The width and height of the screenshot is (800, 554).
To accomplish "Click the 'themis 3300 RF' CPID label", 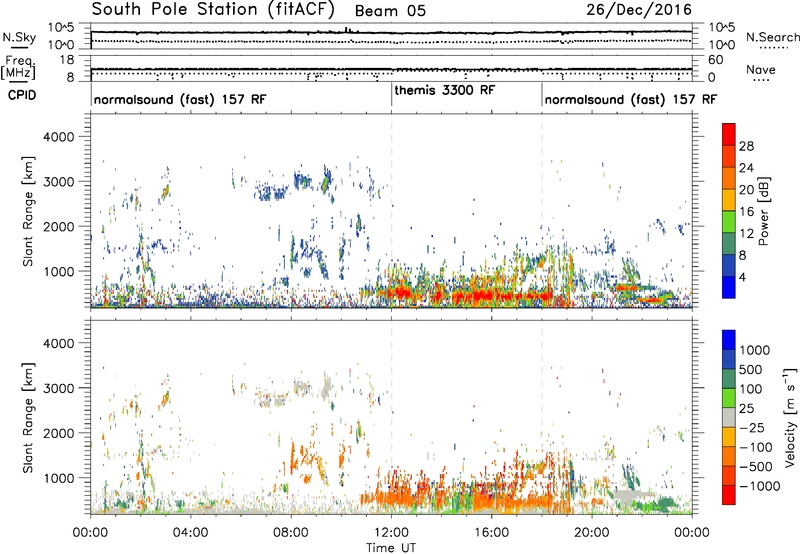I will [x=444, y=90].
